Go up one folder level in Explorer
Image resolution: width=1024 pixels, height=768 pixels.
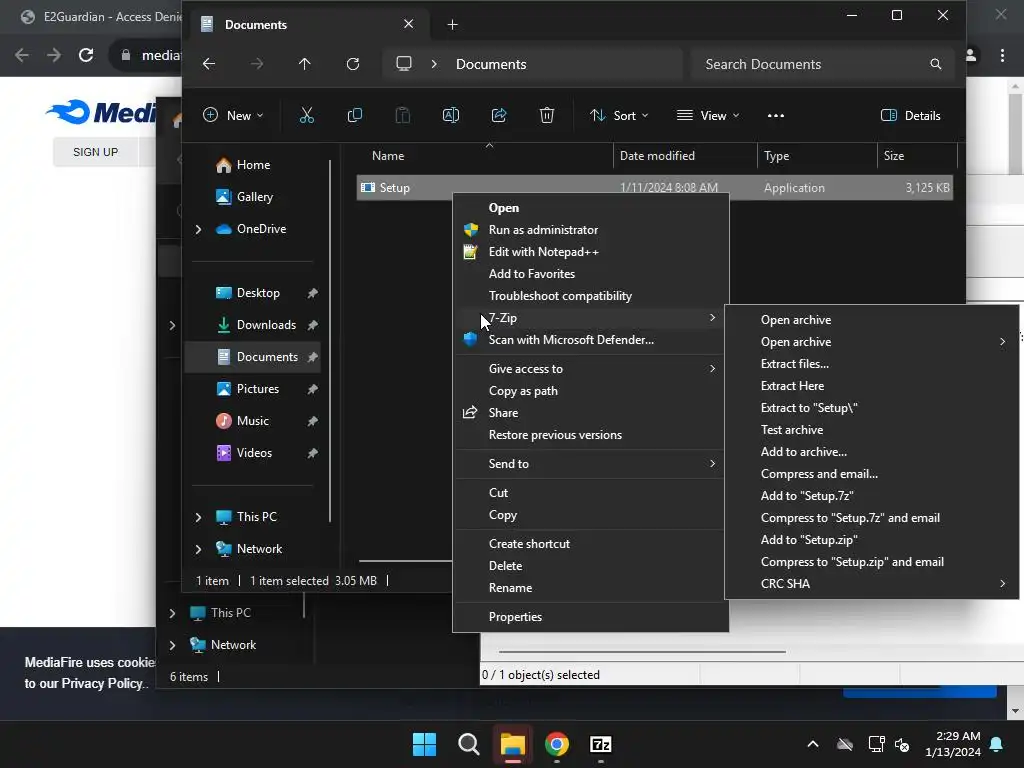point(305,64)
